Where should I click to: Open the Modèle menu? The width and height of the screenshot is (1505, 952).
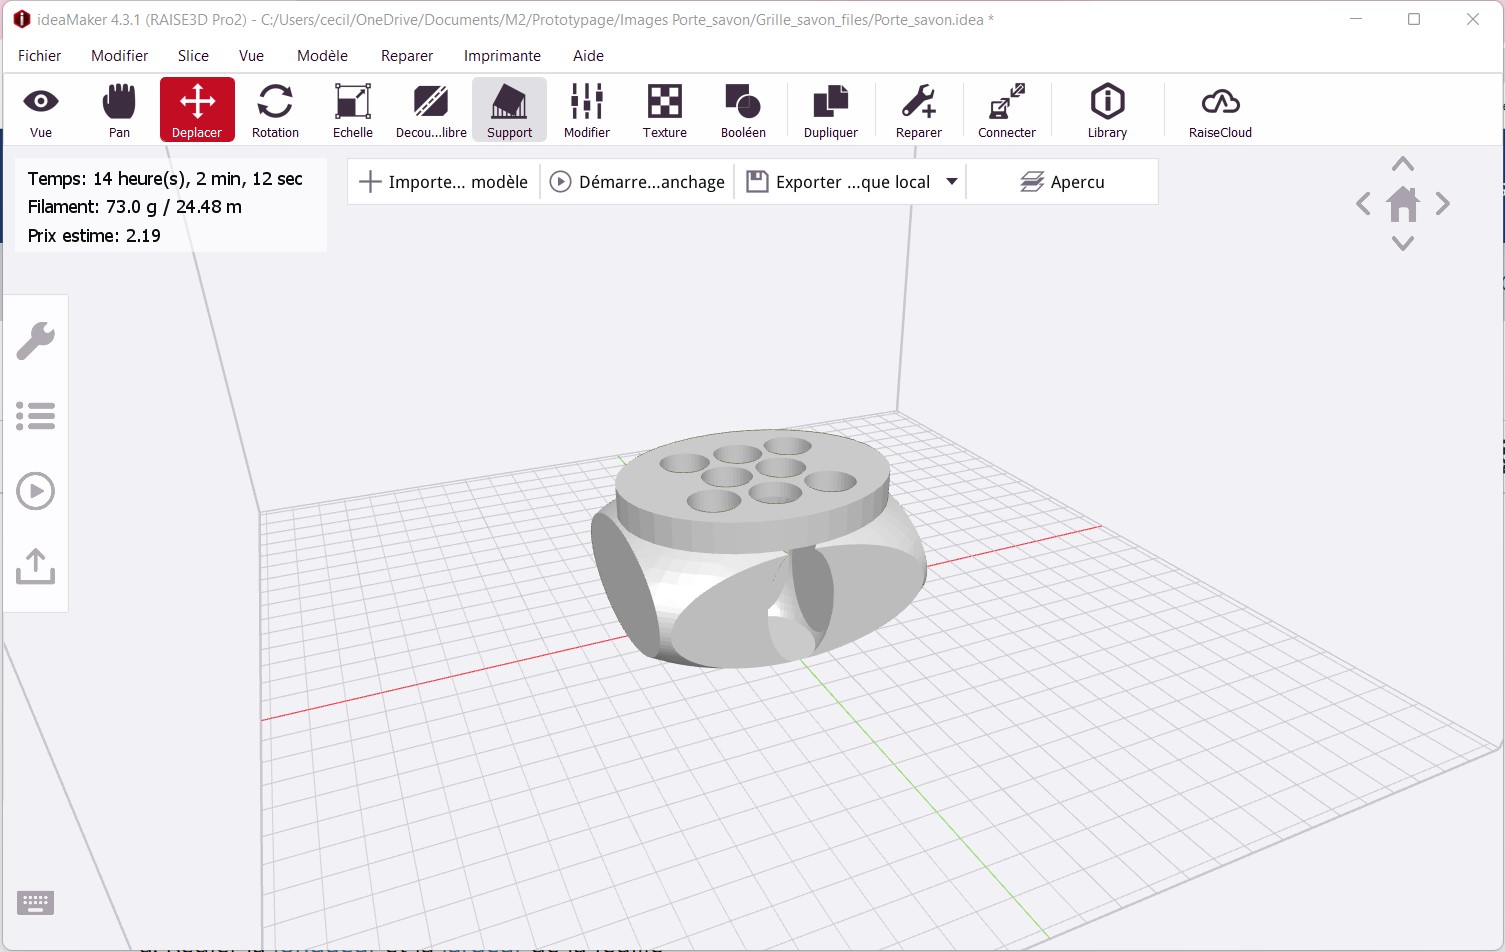[x=322, y=56]
